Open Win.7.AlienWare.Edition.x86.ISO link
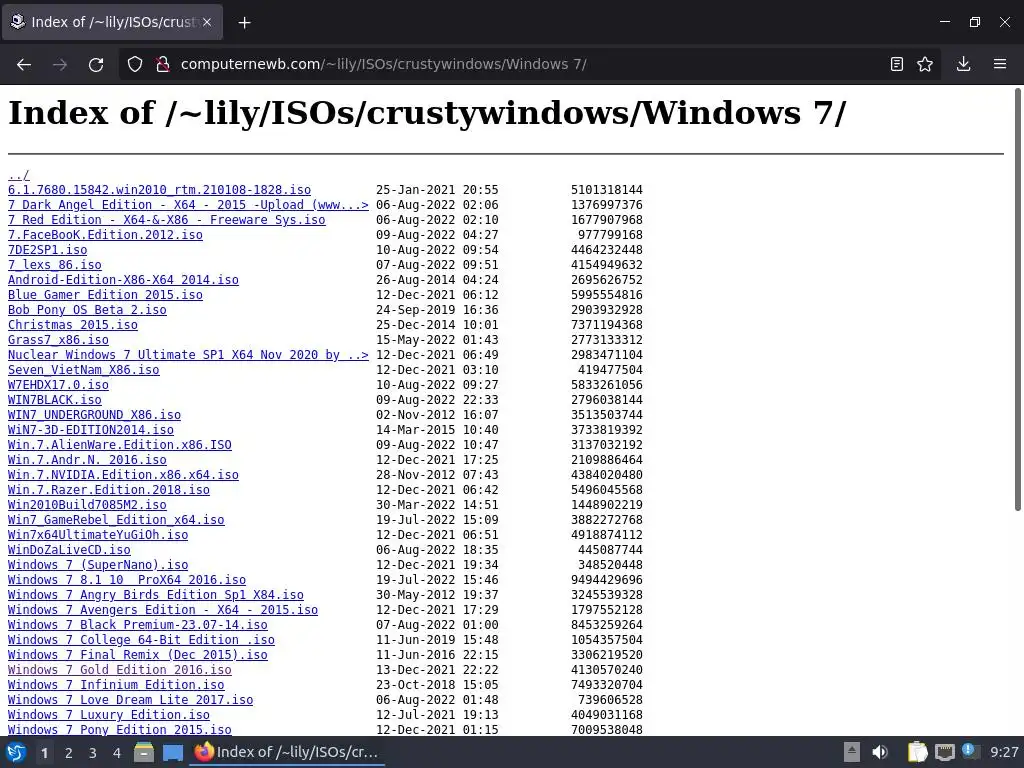1024x768 pixels. 120,445
